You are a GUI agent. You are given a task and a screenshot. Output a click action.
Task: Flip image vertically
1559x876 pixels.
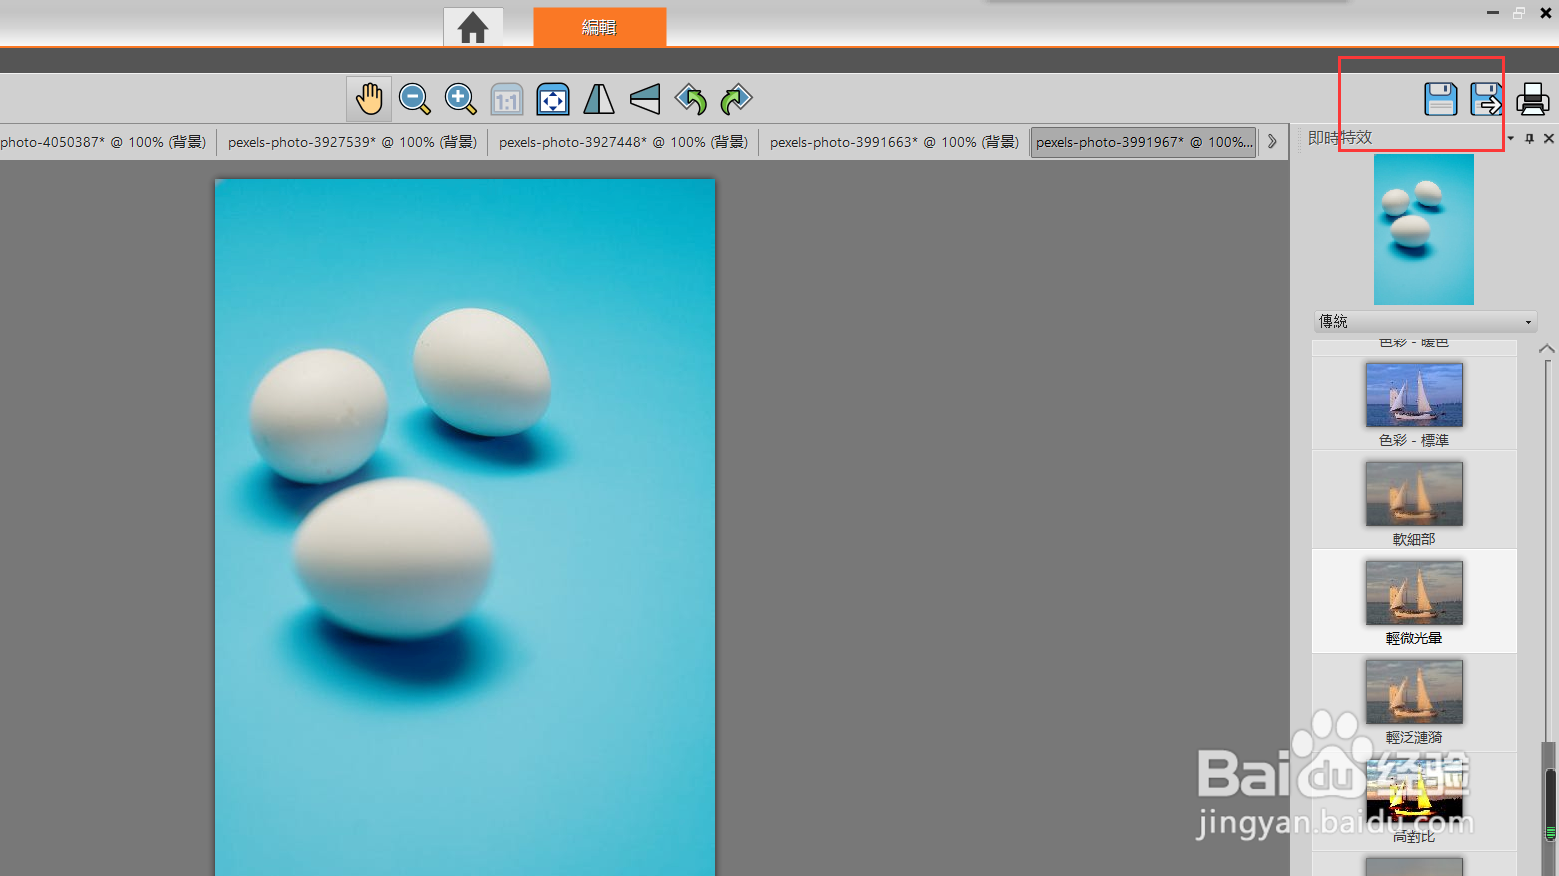pyautogui.click(x=645, y=99)
